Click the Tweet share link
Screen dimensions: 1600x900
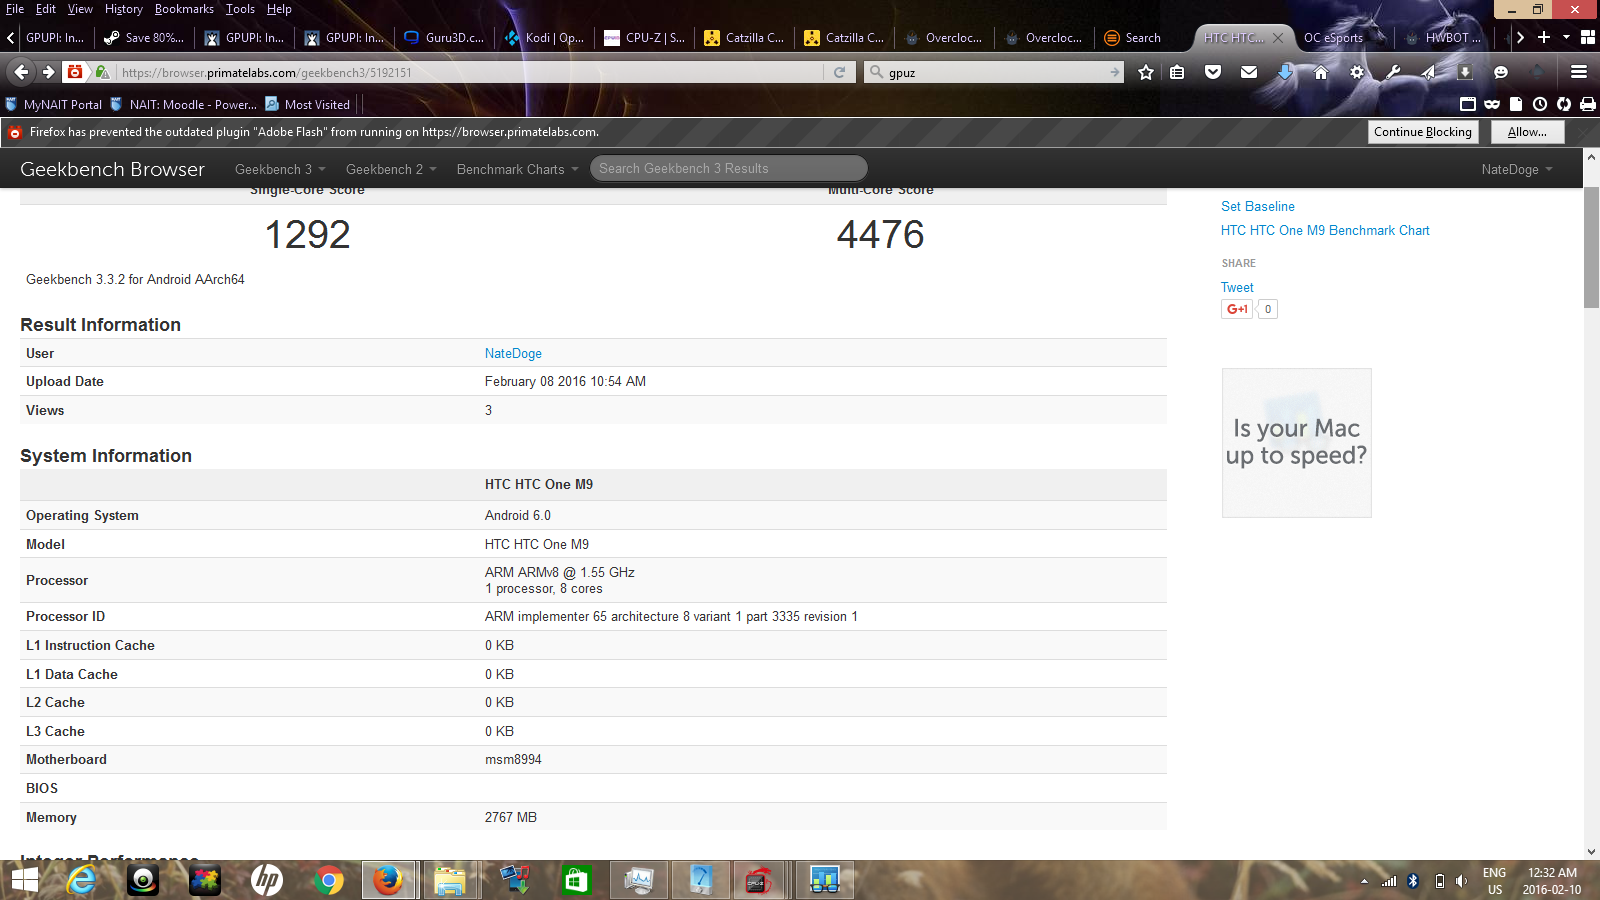pos(1237,287)
